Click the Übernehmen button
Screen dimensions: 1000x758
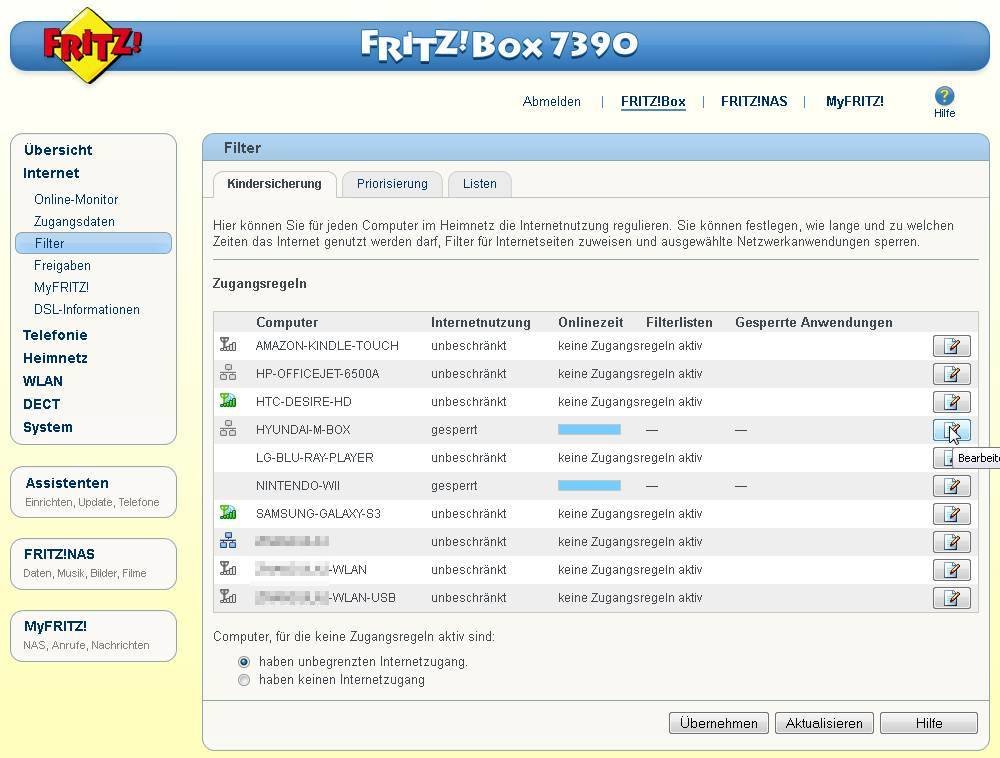(x=719, y=723)
